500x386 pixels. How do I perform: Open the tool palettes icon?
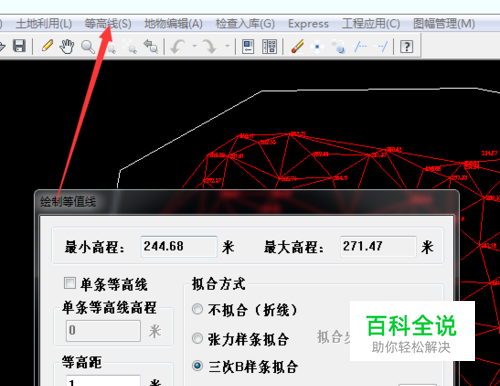click(x=269, y=46)
